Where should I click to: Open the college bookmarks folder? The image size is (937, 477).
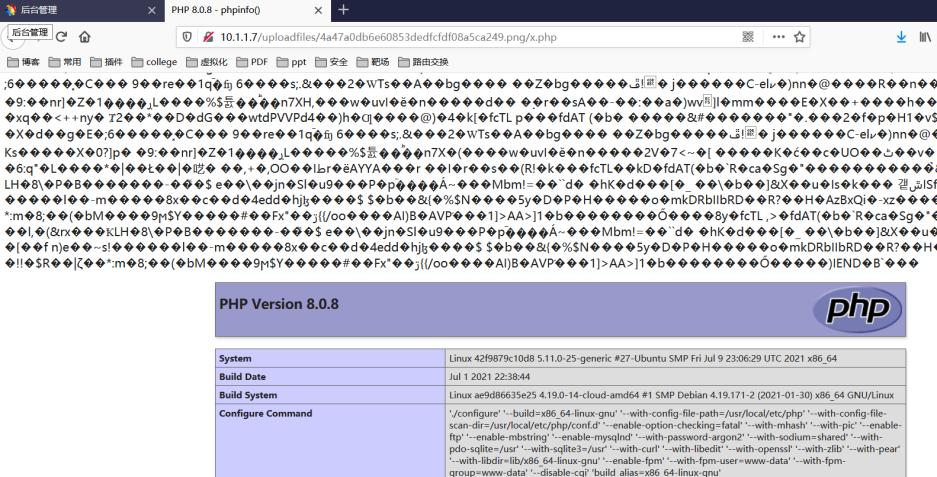(154, 62)
